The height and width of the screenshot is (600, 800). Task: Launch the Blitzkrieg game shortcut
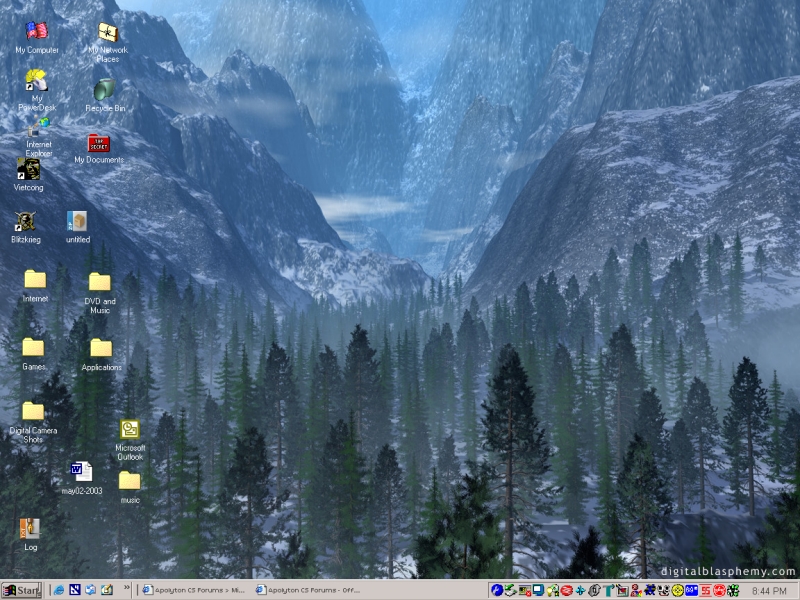click(25, 222)
